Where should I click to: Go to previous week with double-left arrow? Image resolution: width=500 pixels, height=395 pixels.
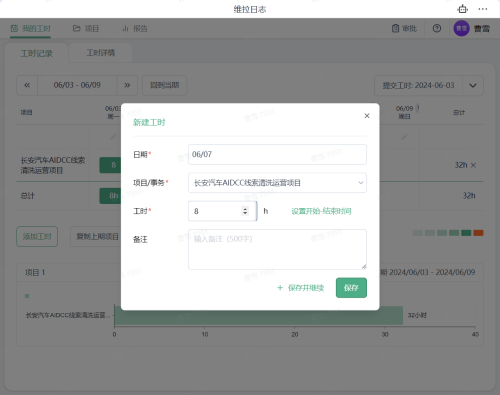(x=27, y=85)
